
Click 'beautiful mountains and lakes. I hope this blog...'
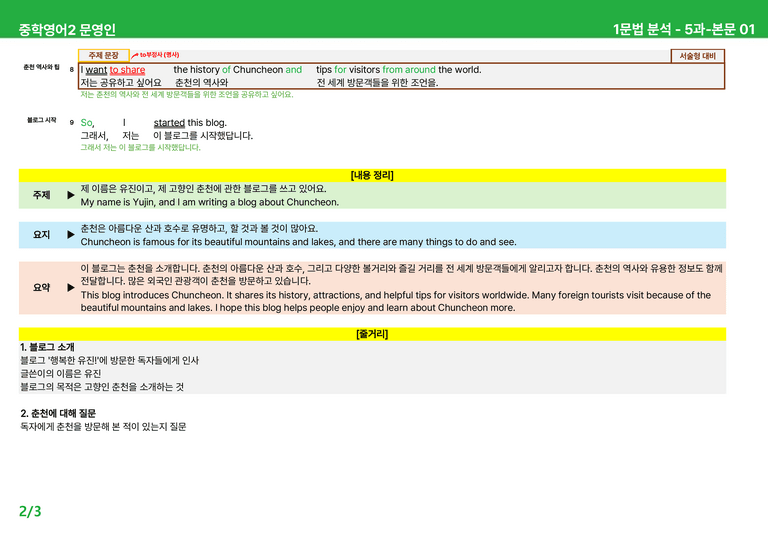tap(298, 308)
